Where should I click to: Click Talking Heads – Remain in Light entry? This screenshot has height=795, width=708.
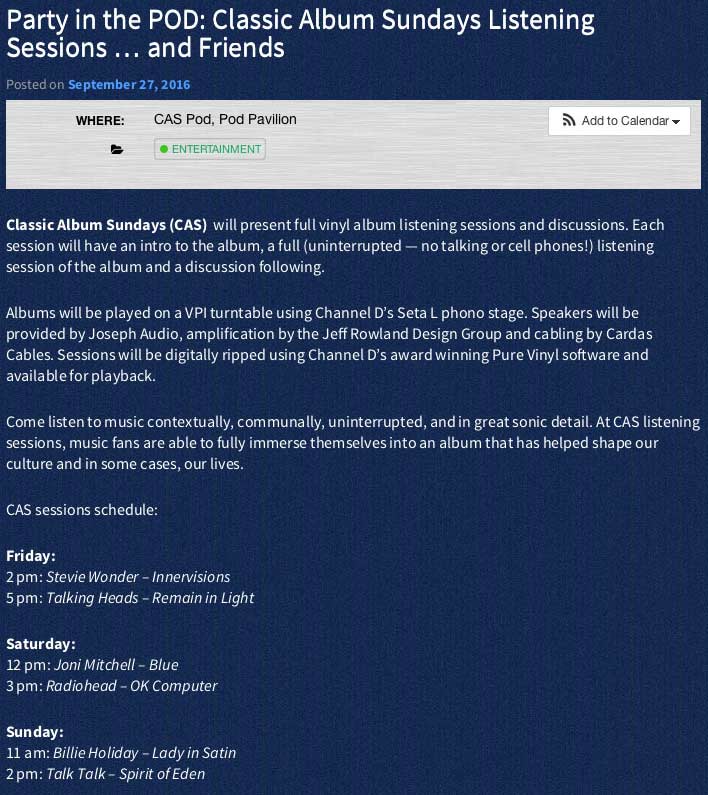coord(150,598)
